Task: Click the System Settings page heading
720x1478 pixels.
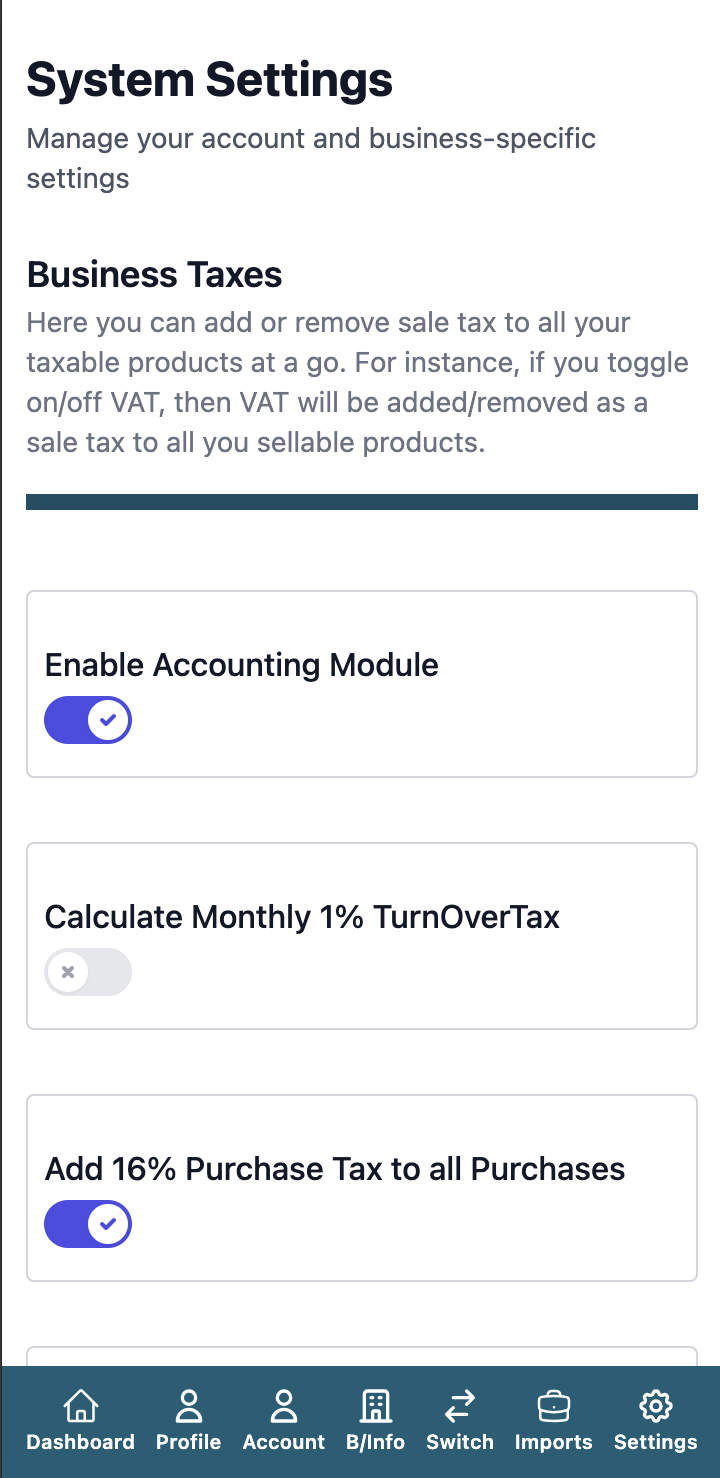Action: tap(210, 80)
